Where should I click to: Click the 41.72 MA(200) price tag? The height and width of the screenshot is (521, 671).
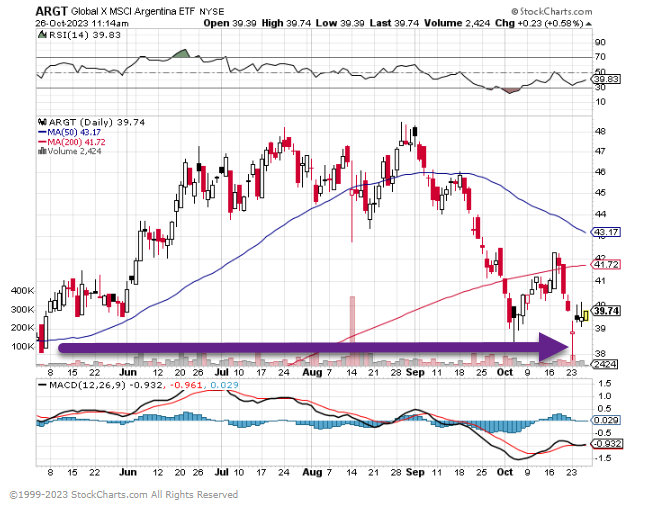point(606,265)
